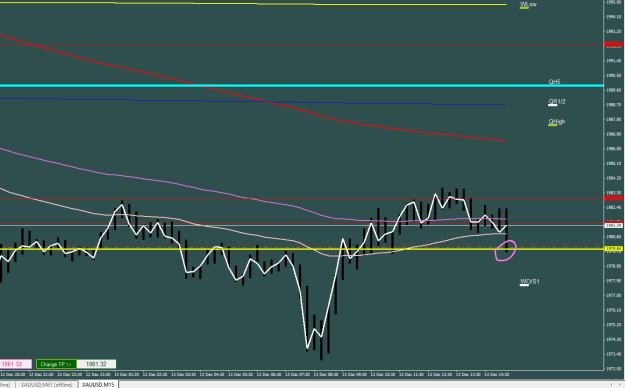Screen dimensions: 625x388
Task: Select the QR1/2 level label
Action: pos(557,102)
